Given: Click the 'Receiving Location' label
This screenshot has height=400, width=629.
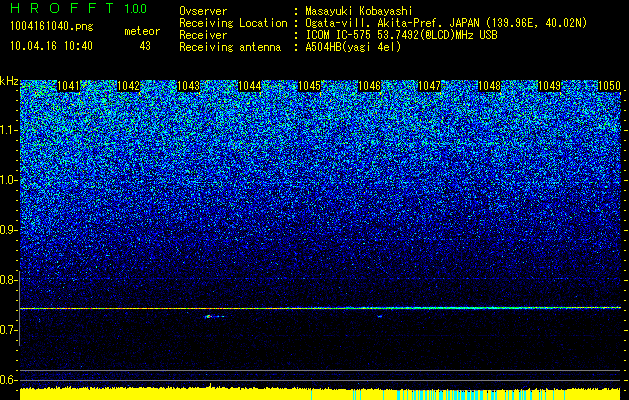Looking at the screenshot, I should click(233, 23).
